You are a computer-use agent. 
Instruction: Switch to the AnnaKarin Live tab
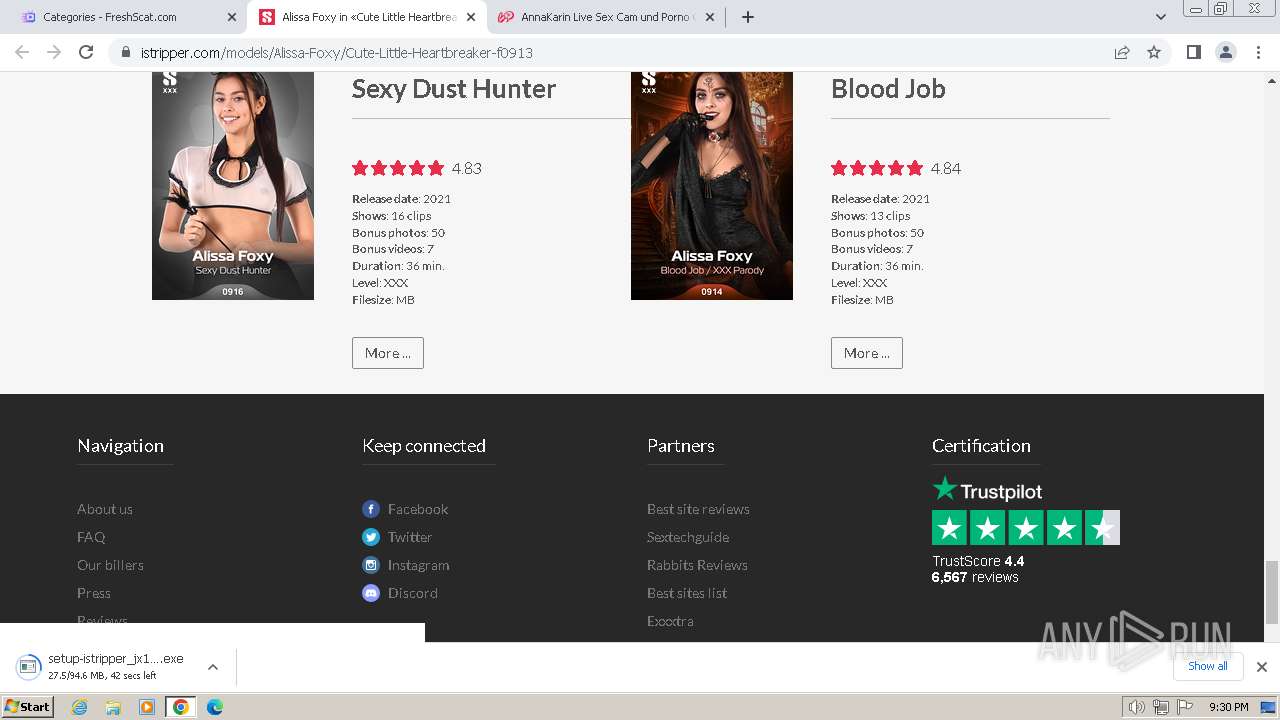[x=605, y=17]
